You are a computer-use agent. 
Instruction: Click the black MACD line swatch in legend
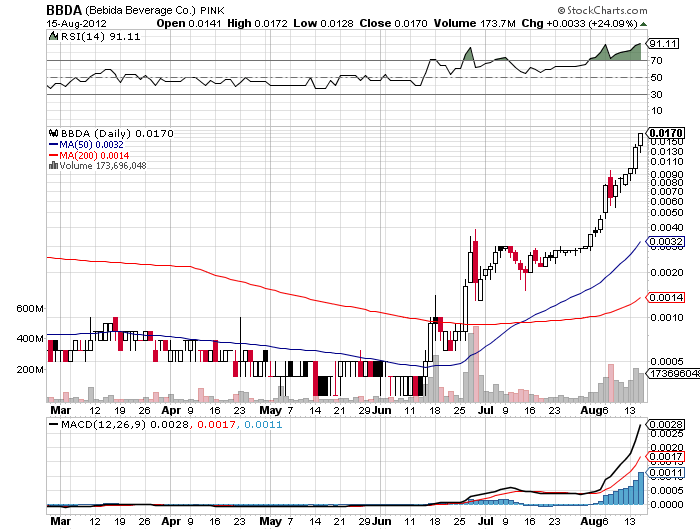click(53, 424)
